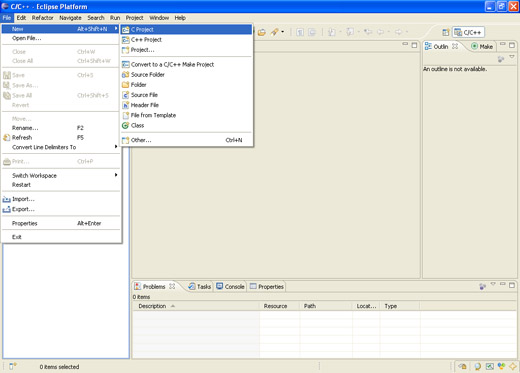Open the Outline view menu triangle
The height and width of the screenshot is (373, 520).
pyautogui.click(x=512, y=57)
